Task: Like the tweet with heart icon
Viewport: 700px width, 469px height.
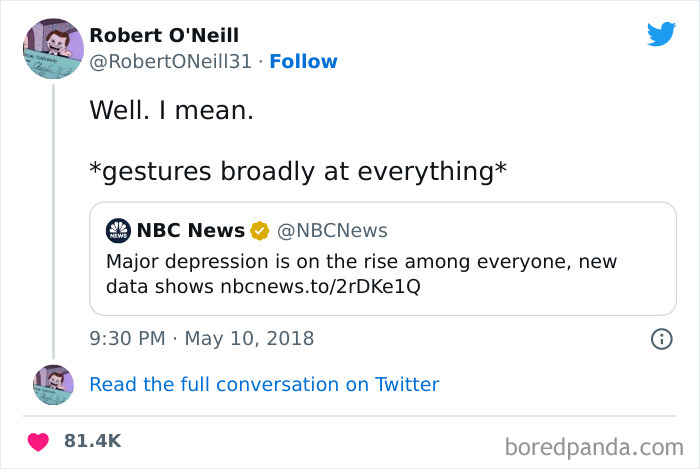Action: pyautogui.click(x=39, y=441)
